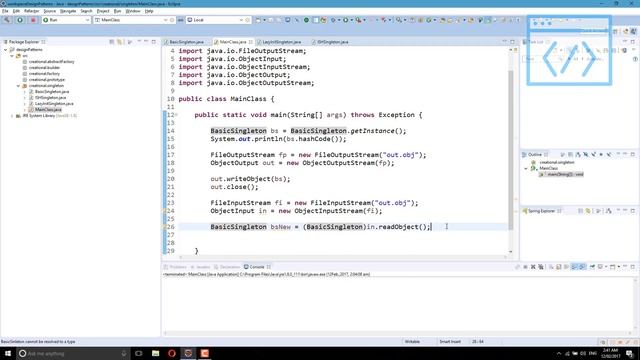Select MainClass.java in Package Explorer

click(x=48, y=110)
